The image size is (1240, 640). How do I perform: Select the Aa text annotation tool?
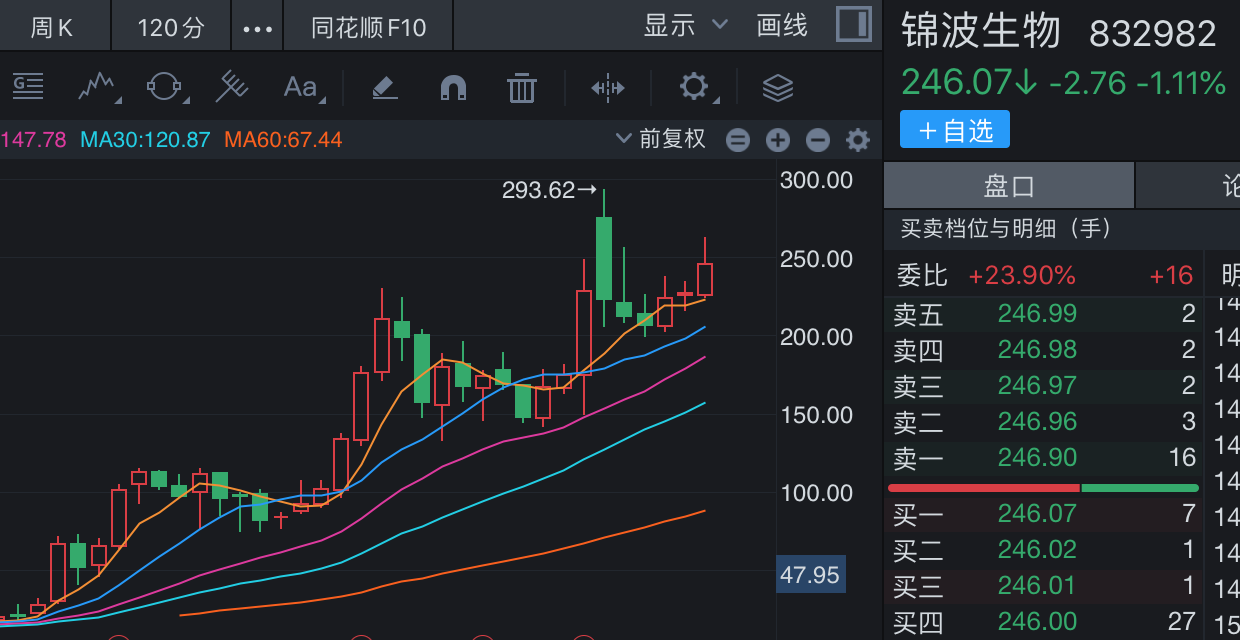click(x=300, y=88)
